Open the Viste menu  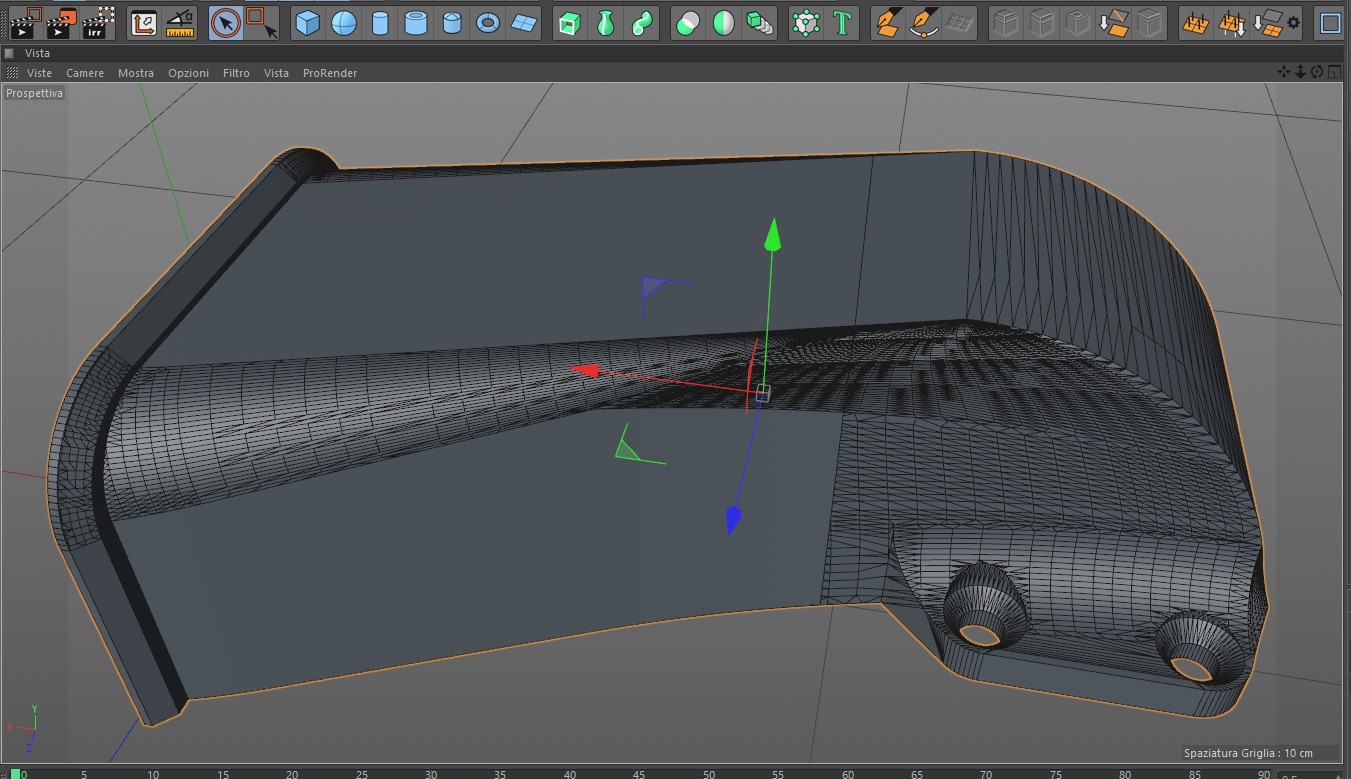(39, 73)
